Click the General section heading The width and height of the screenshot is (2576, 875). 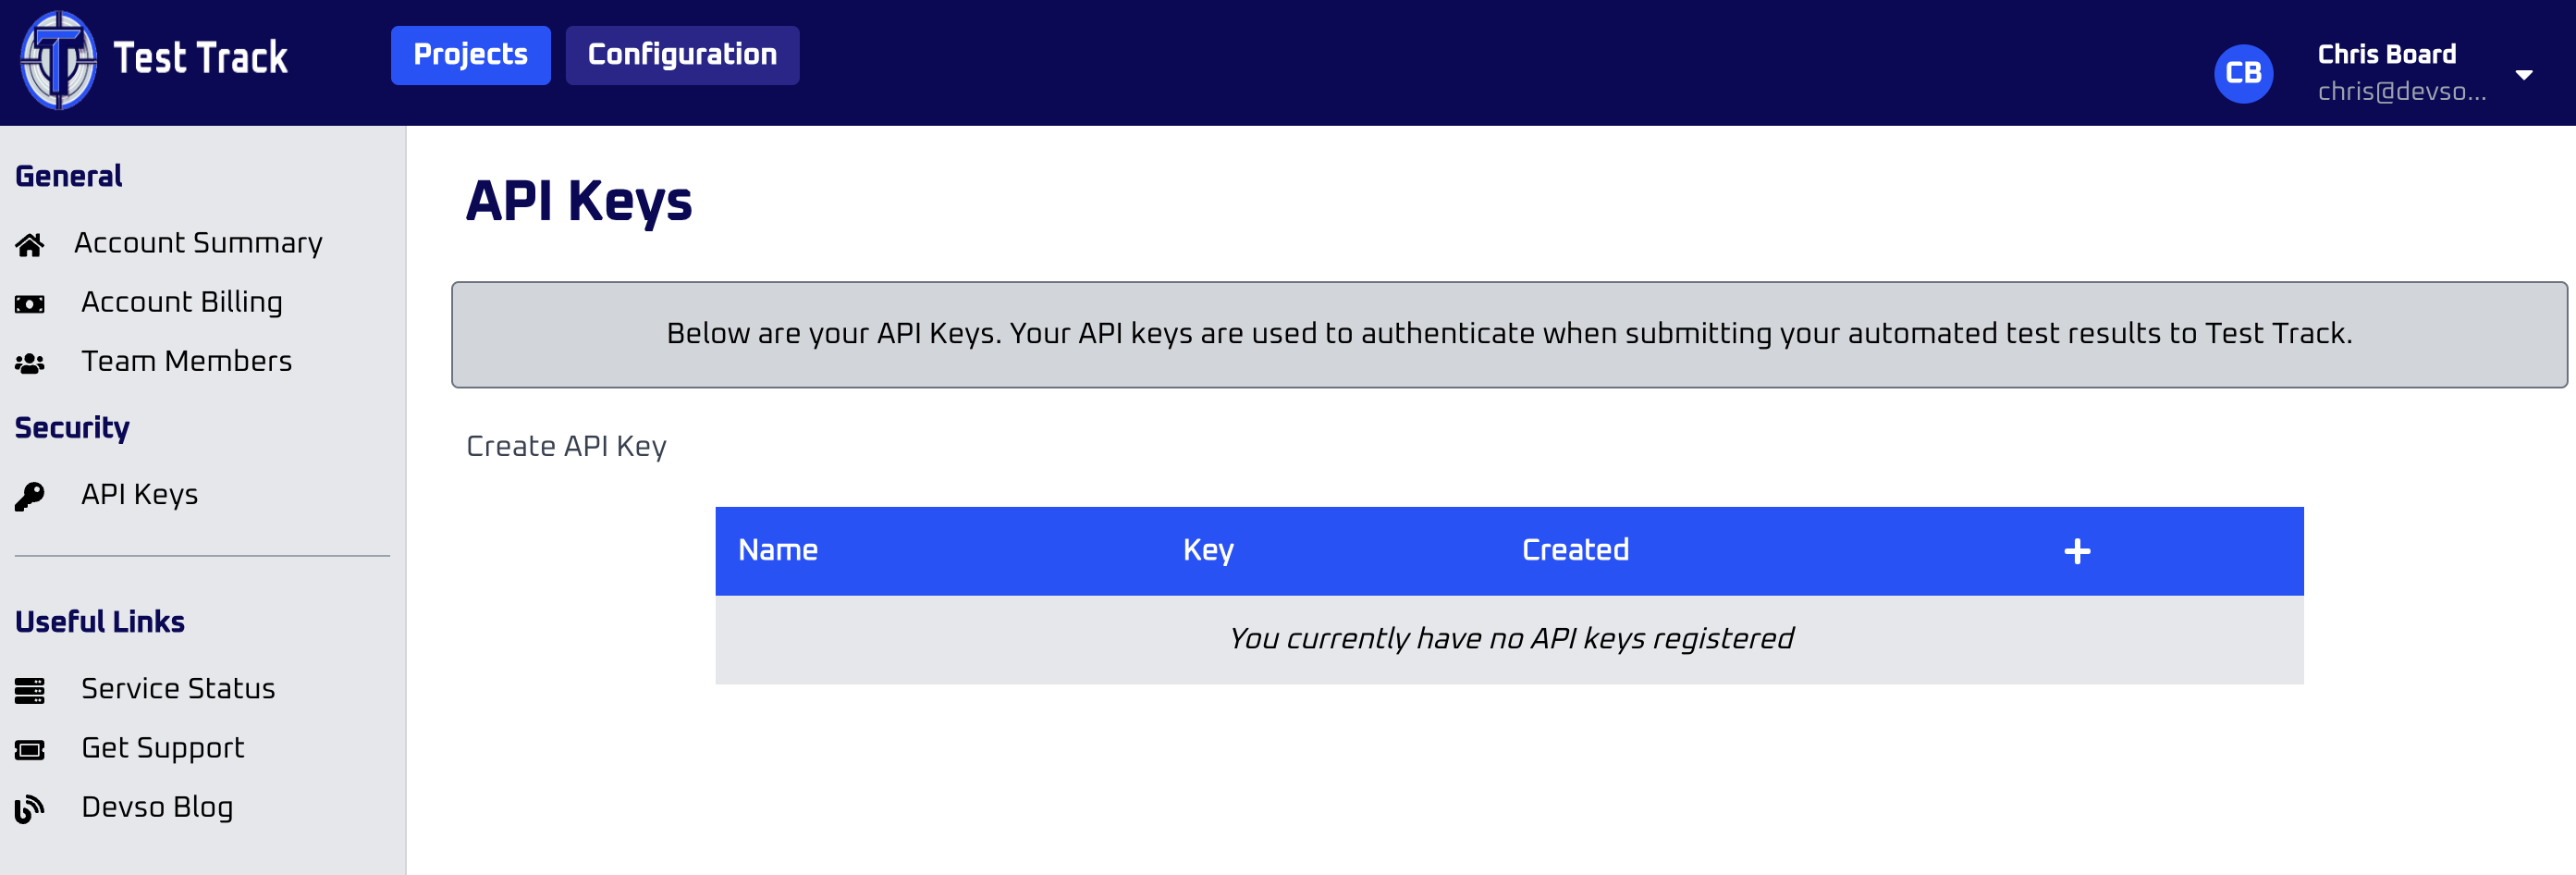coord(68,176)
